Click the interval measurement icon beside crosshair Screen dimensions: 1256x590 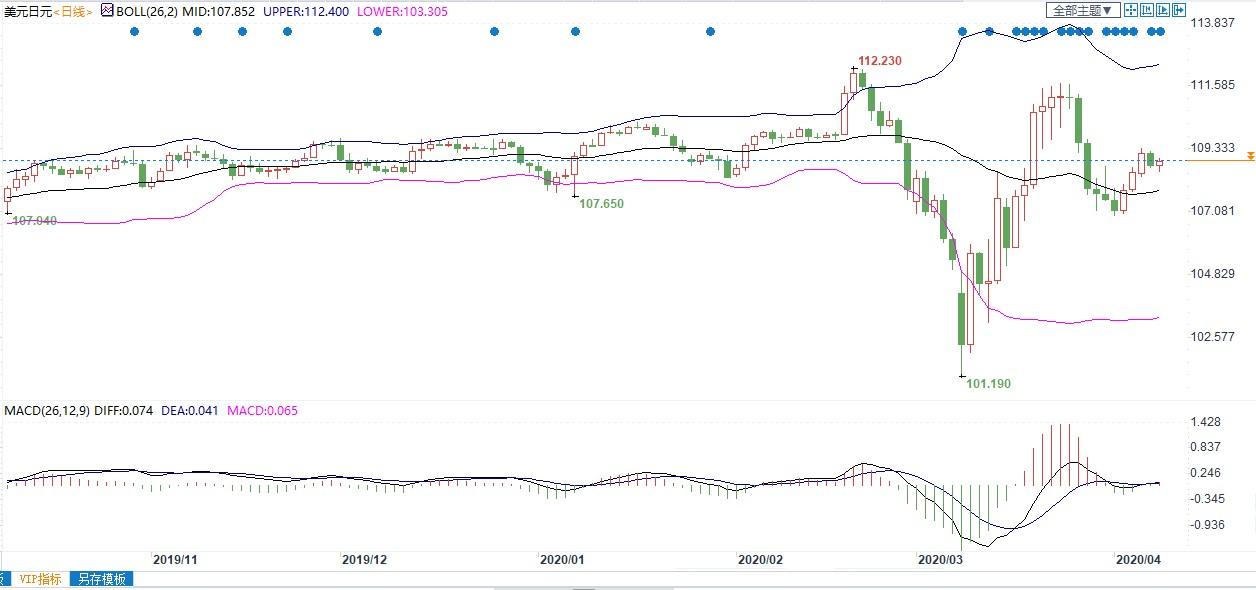tap(1147, 10)
